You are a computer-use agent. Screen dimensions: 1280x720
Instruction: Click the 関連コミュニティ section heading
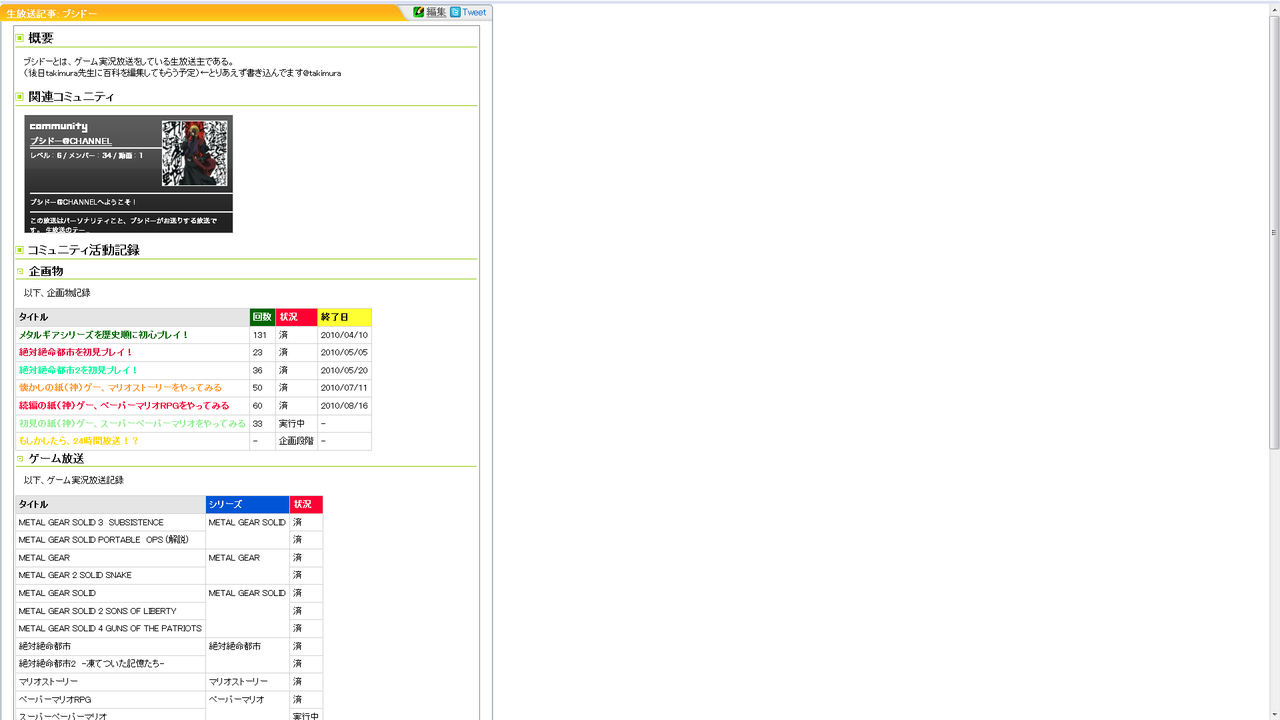(x=71, y=97)
